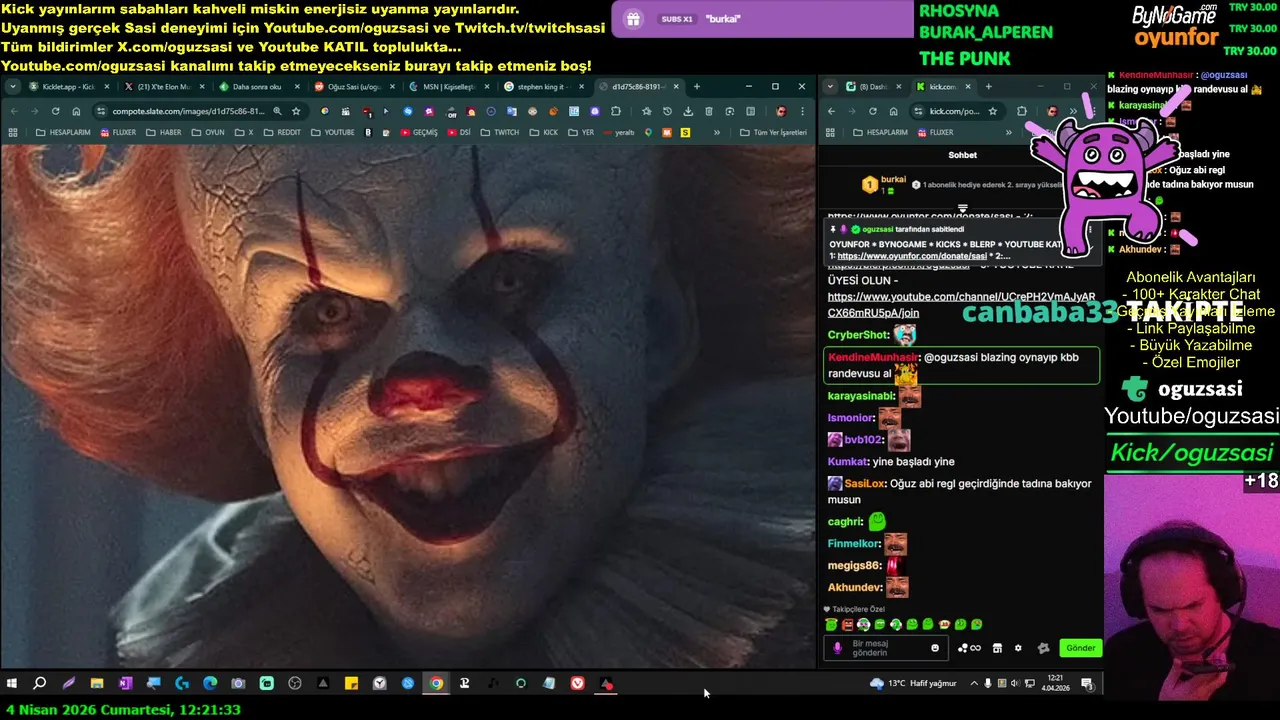Viewport: 1280px width, 720px height.
Task: Click the SasiLox username in chat
Action: pos(865,483)
